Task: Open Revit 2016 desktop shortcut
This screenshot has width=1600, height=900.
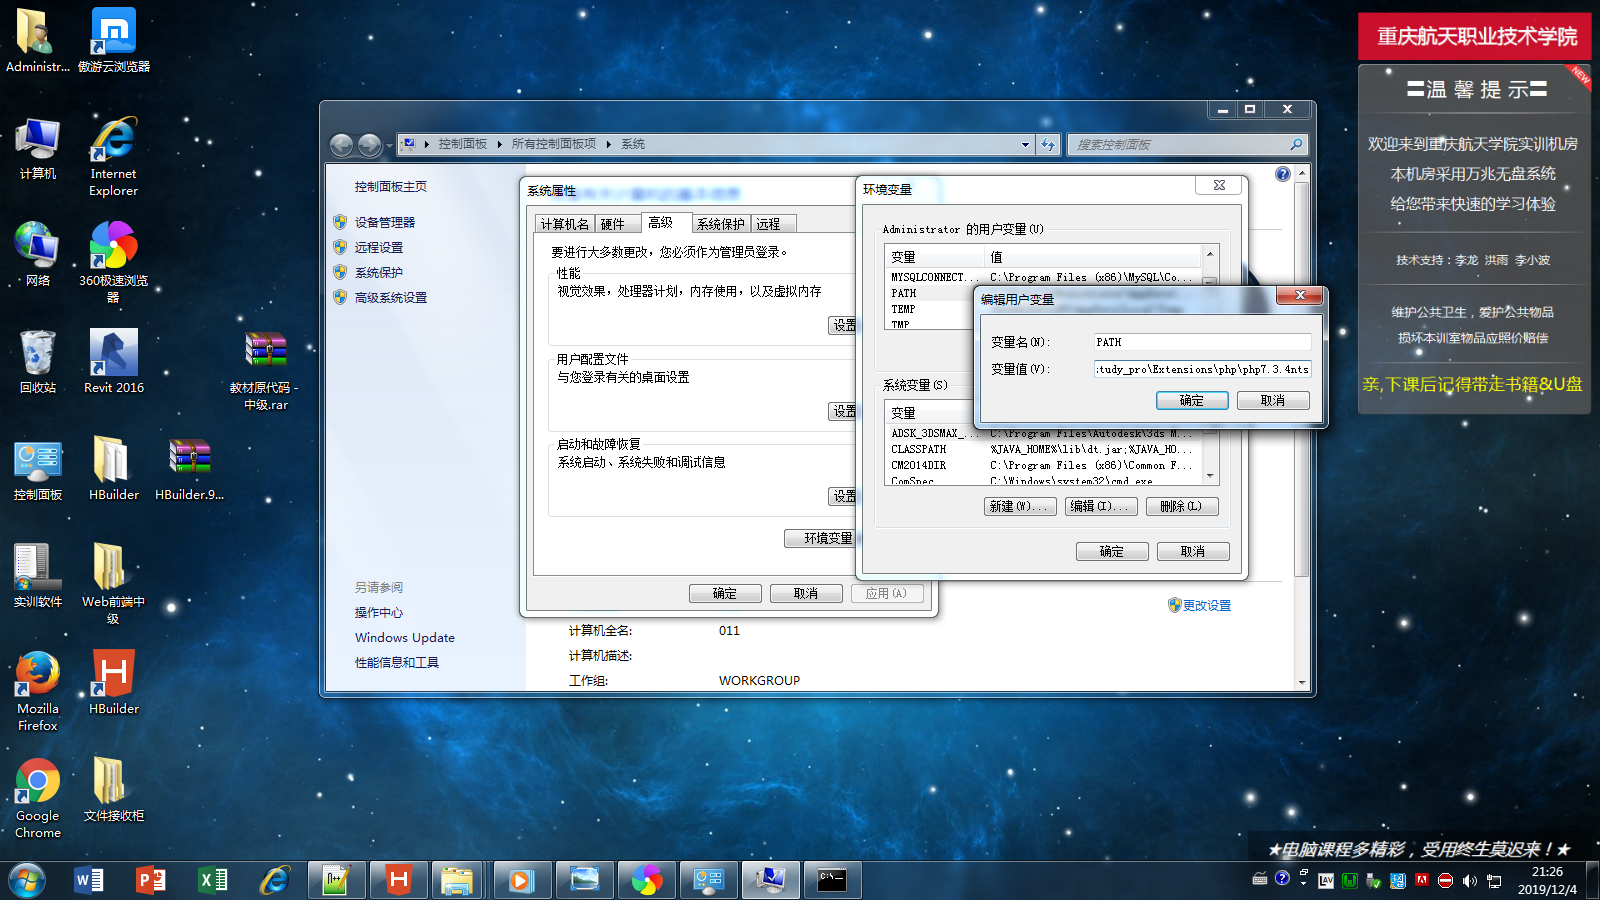Action: pos(114,362)
